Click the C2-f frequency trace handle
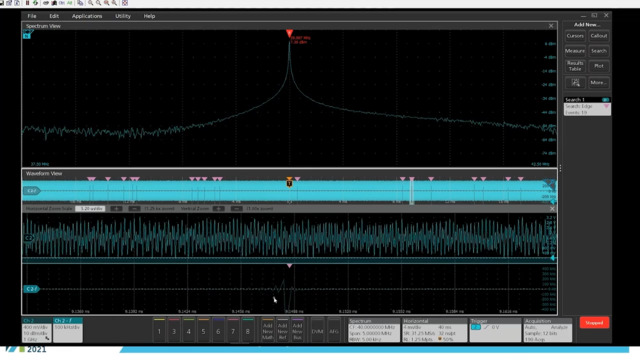 coord(31,289)
